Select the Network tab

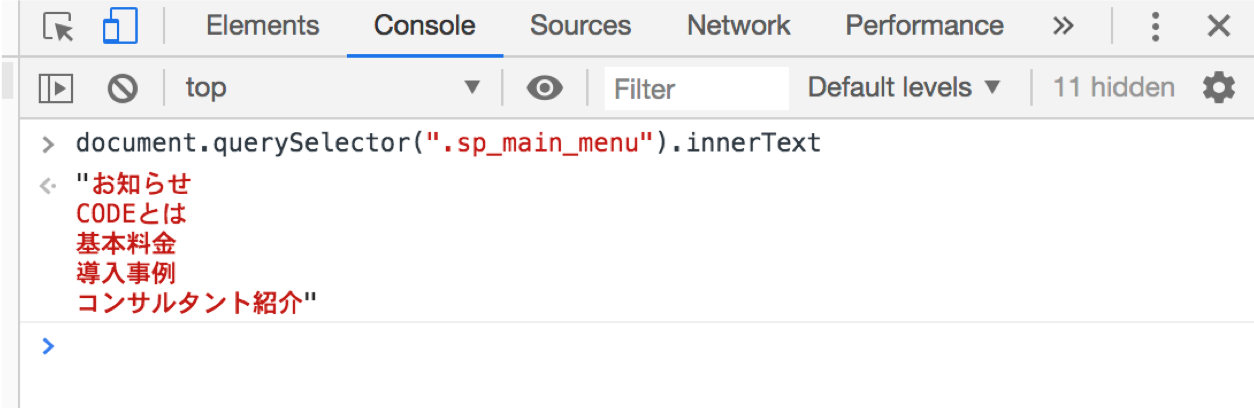point(738,26)
